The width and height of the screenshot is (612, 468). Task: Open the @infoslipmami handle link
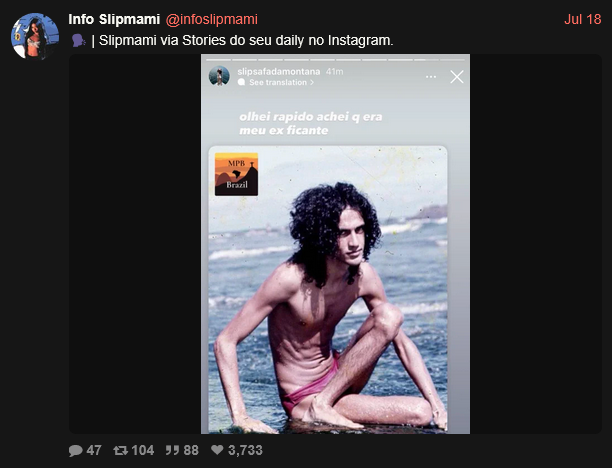212,19
